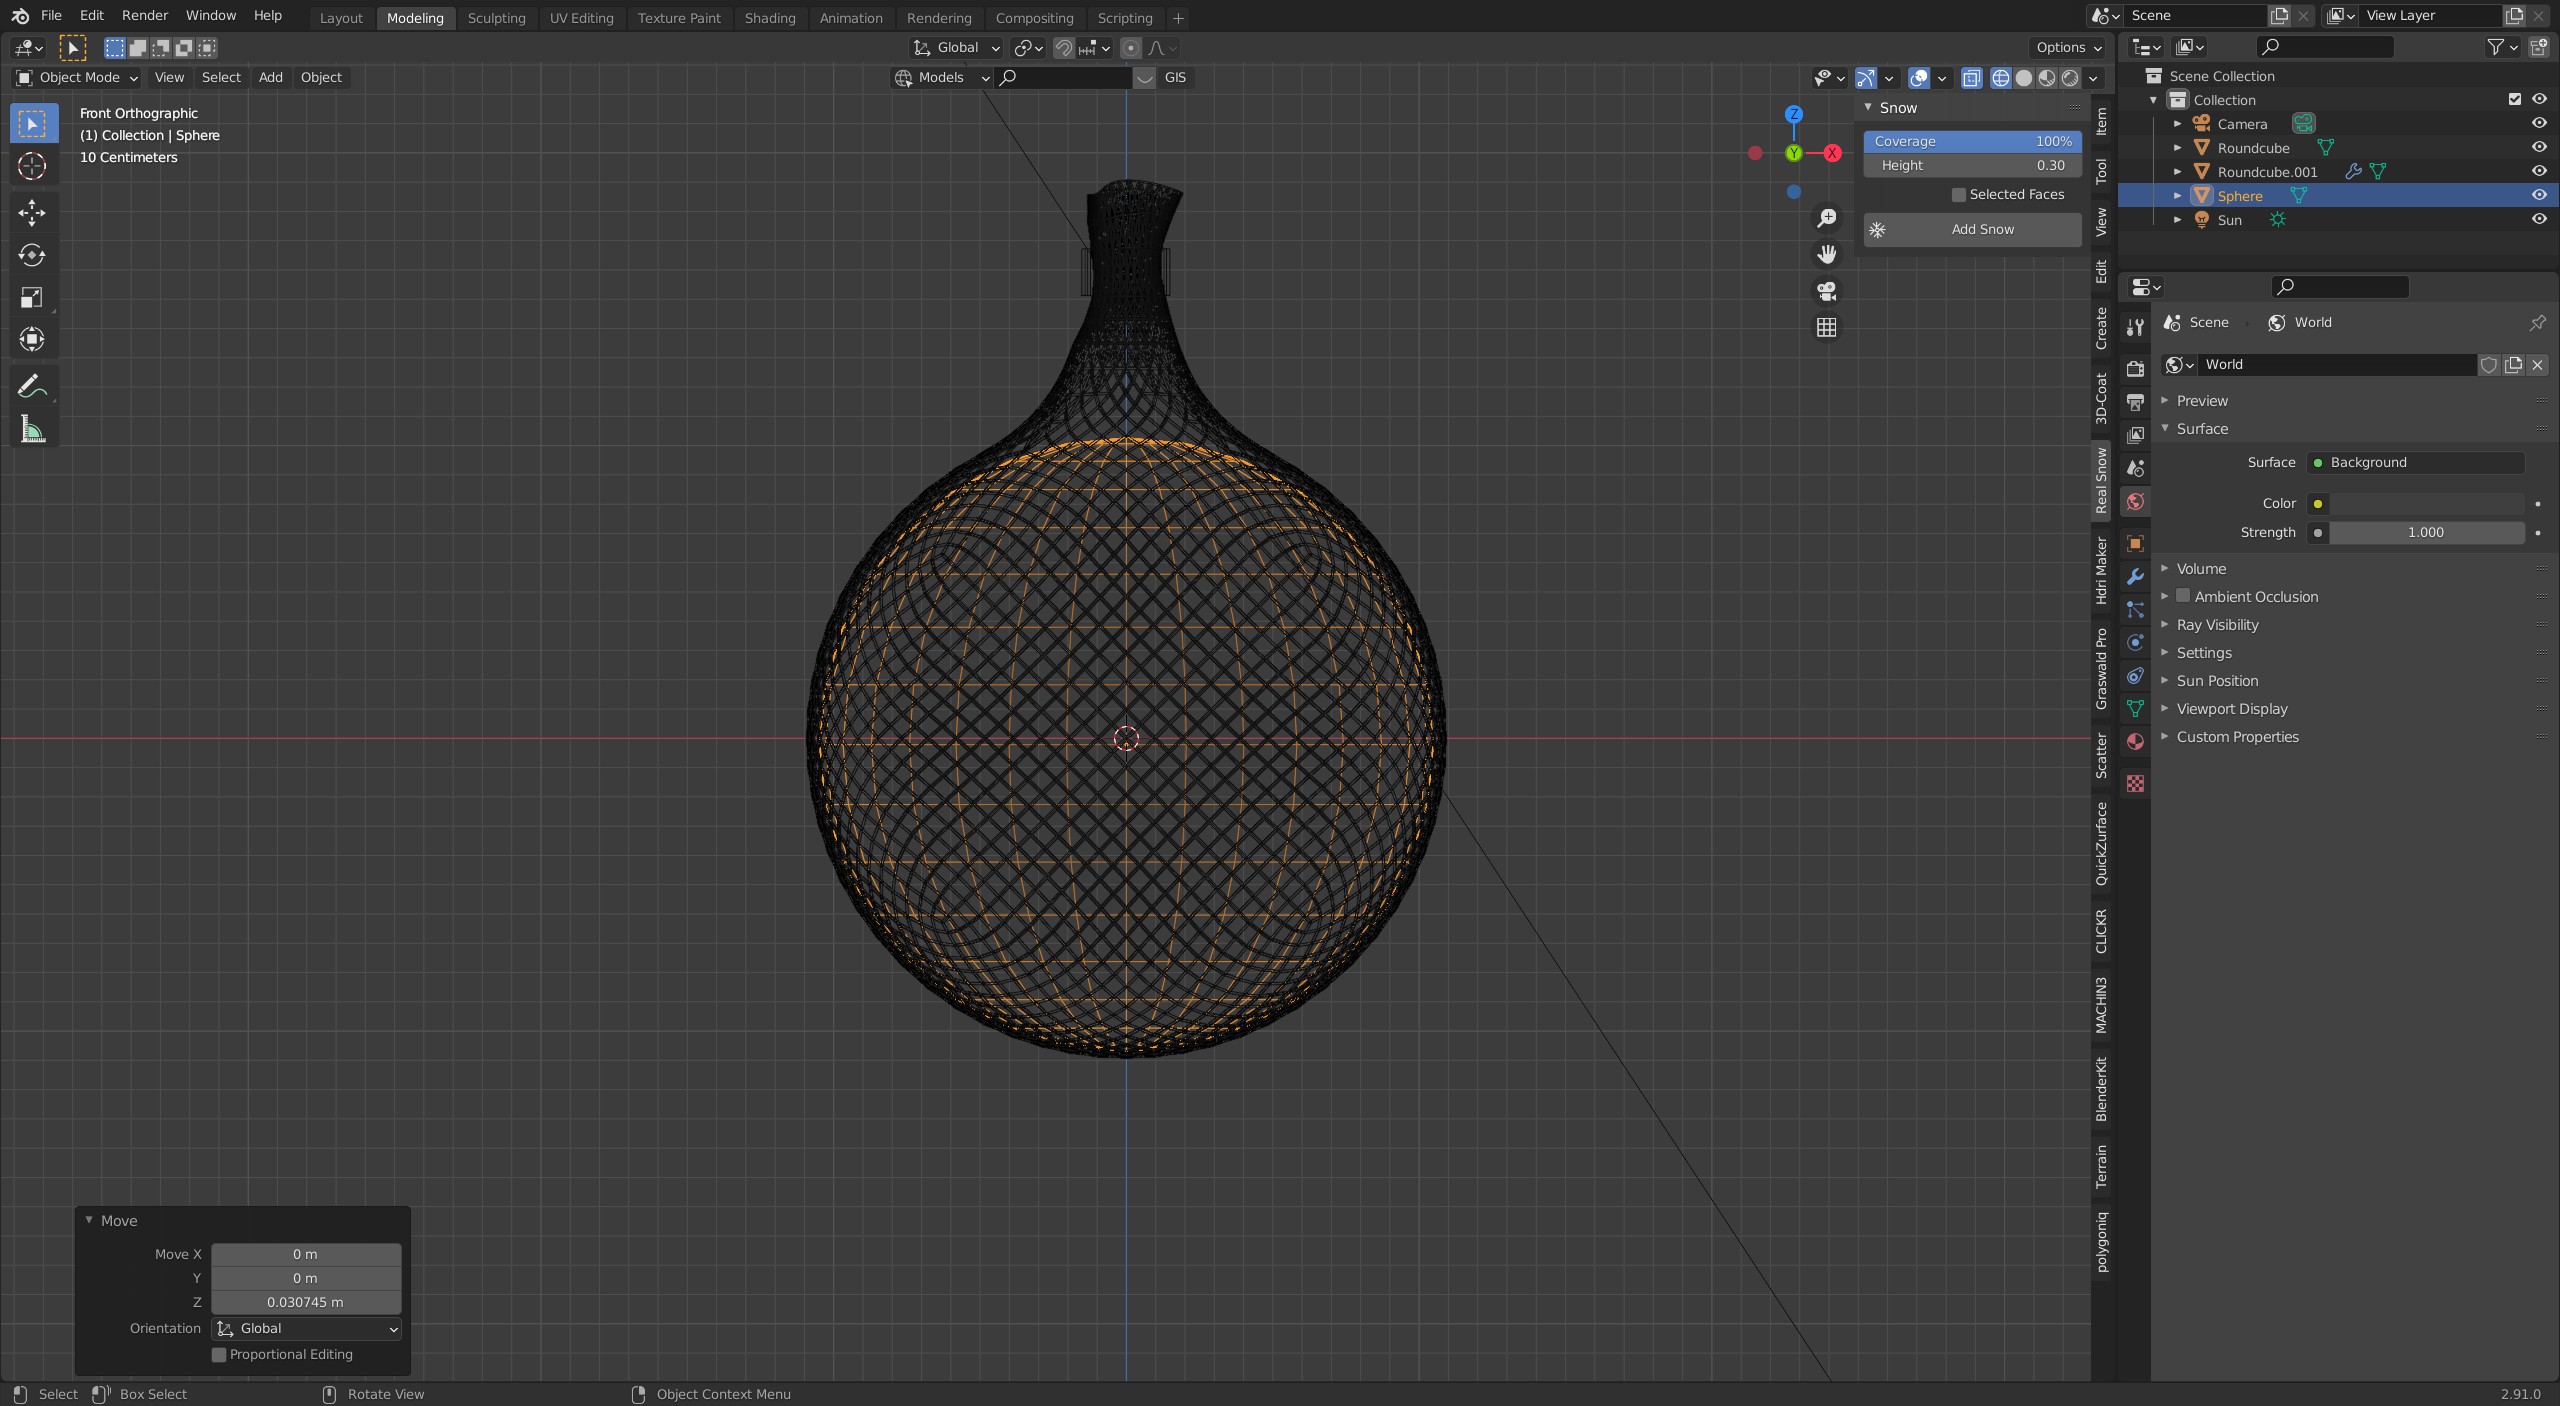Open the Render menu

tap(144, 16)
